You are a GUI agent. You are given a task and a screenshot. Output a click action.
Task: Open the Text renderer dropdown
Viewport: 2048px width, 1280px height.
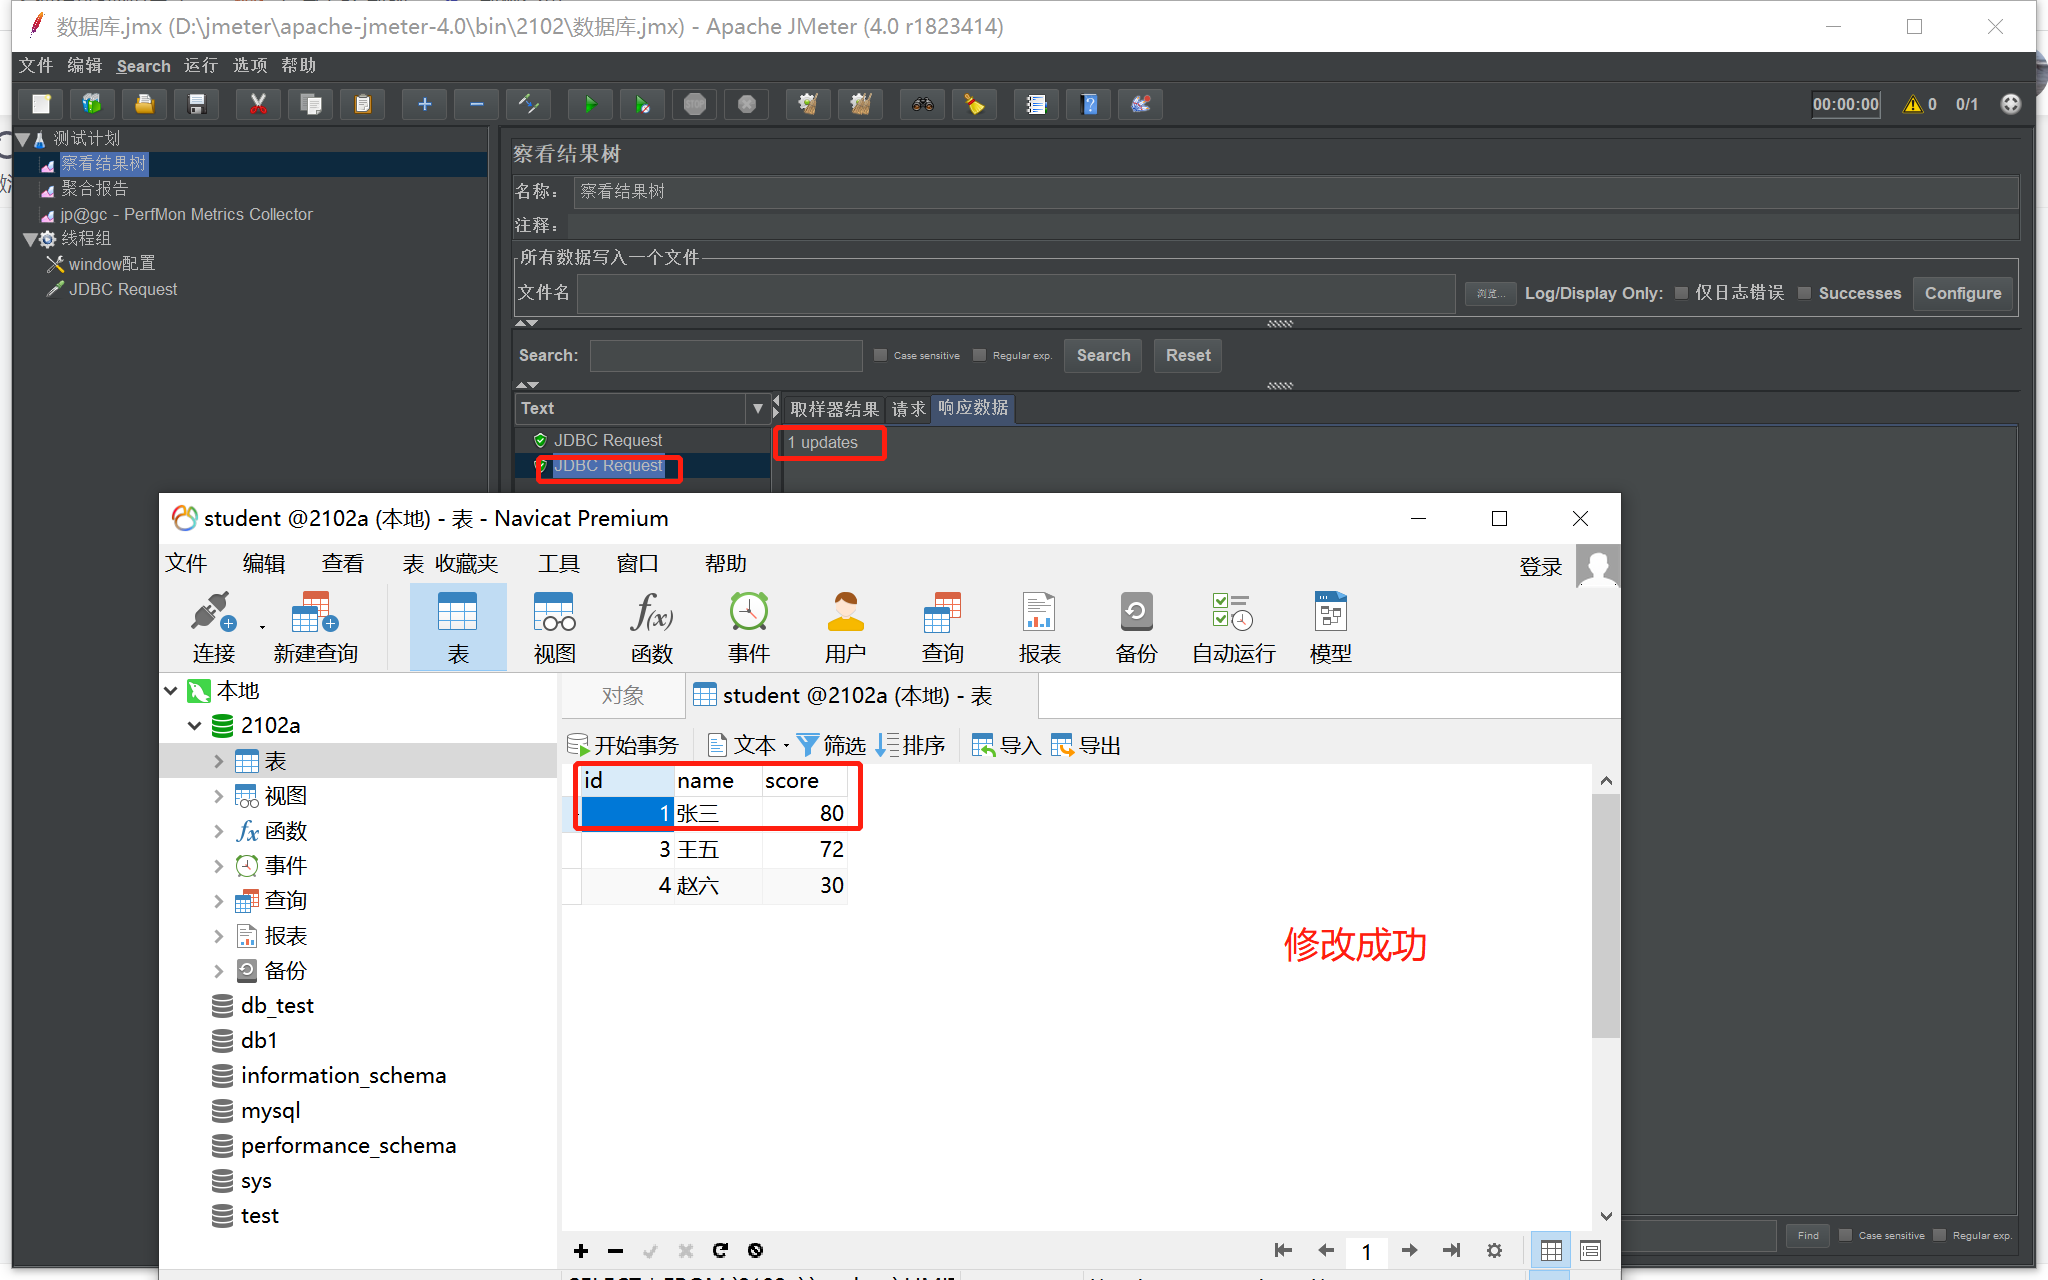pos(757,408)
